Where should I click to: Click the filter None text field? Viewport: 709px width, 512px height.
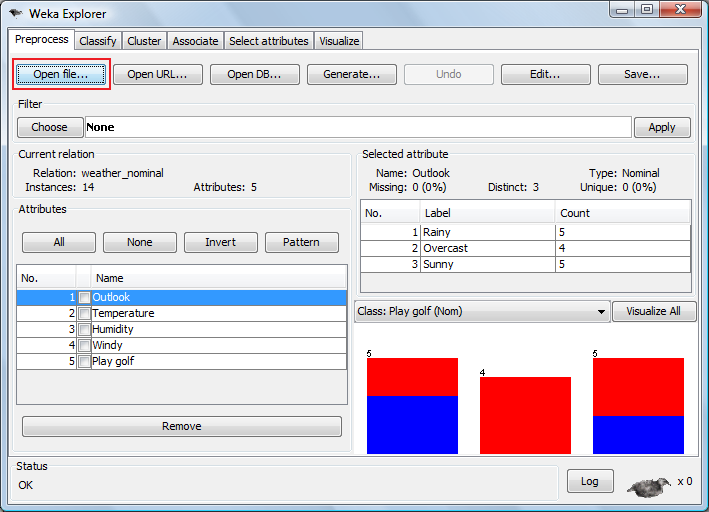(358, 127)
